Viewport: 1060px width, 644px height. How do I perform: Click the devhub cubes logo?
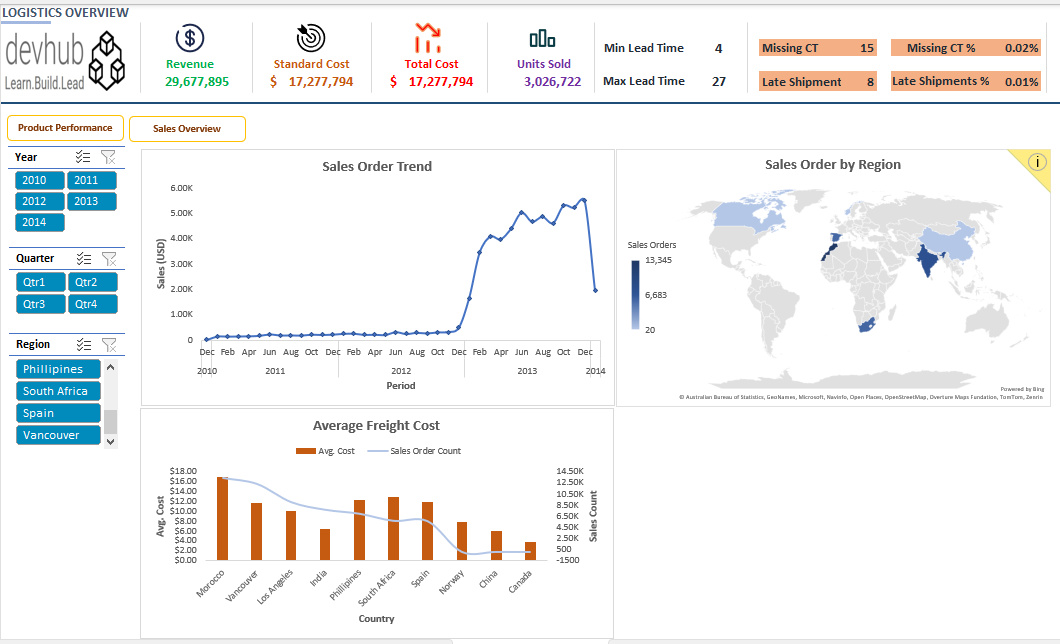point(107,61)
